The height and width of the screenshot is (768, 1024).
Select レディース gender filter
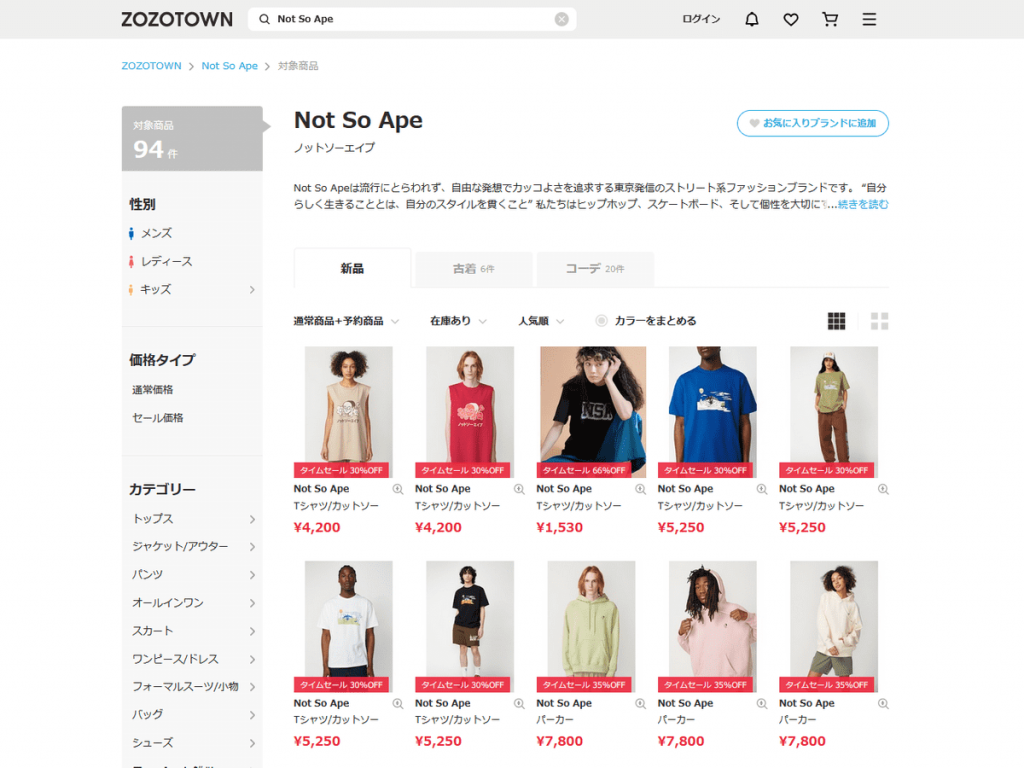tap(161, 261)
